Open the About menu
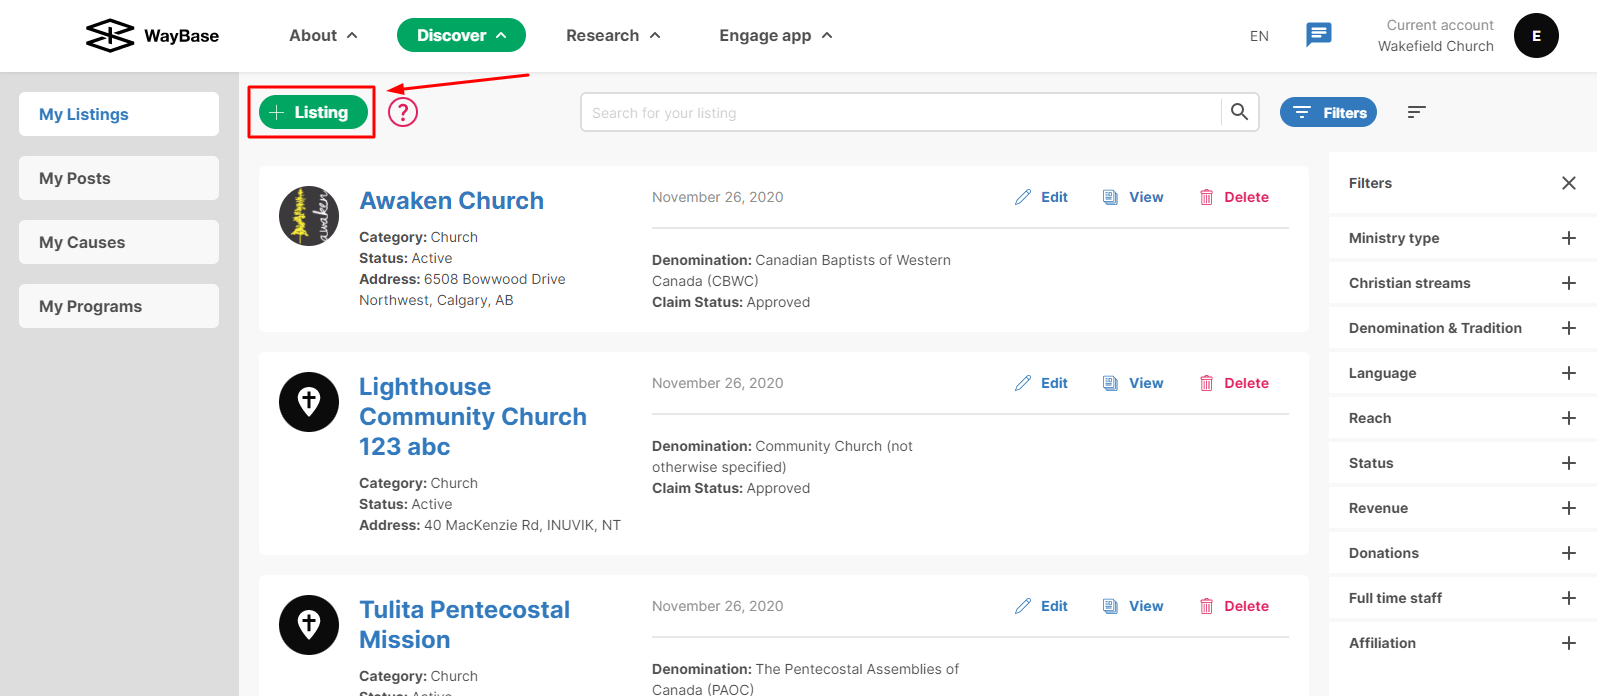The width and height of the screenshot is (1597, 696). pos(323,35)
